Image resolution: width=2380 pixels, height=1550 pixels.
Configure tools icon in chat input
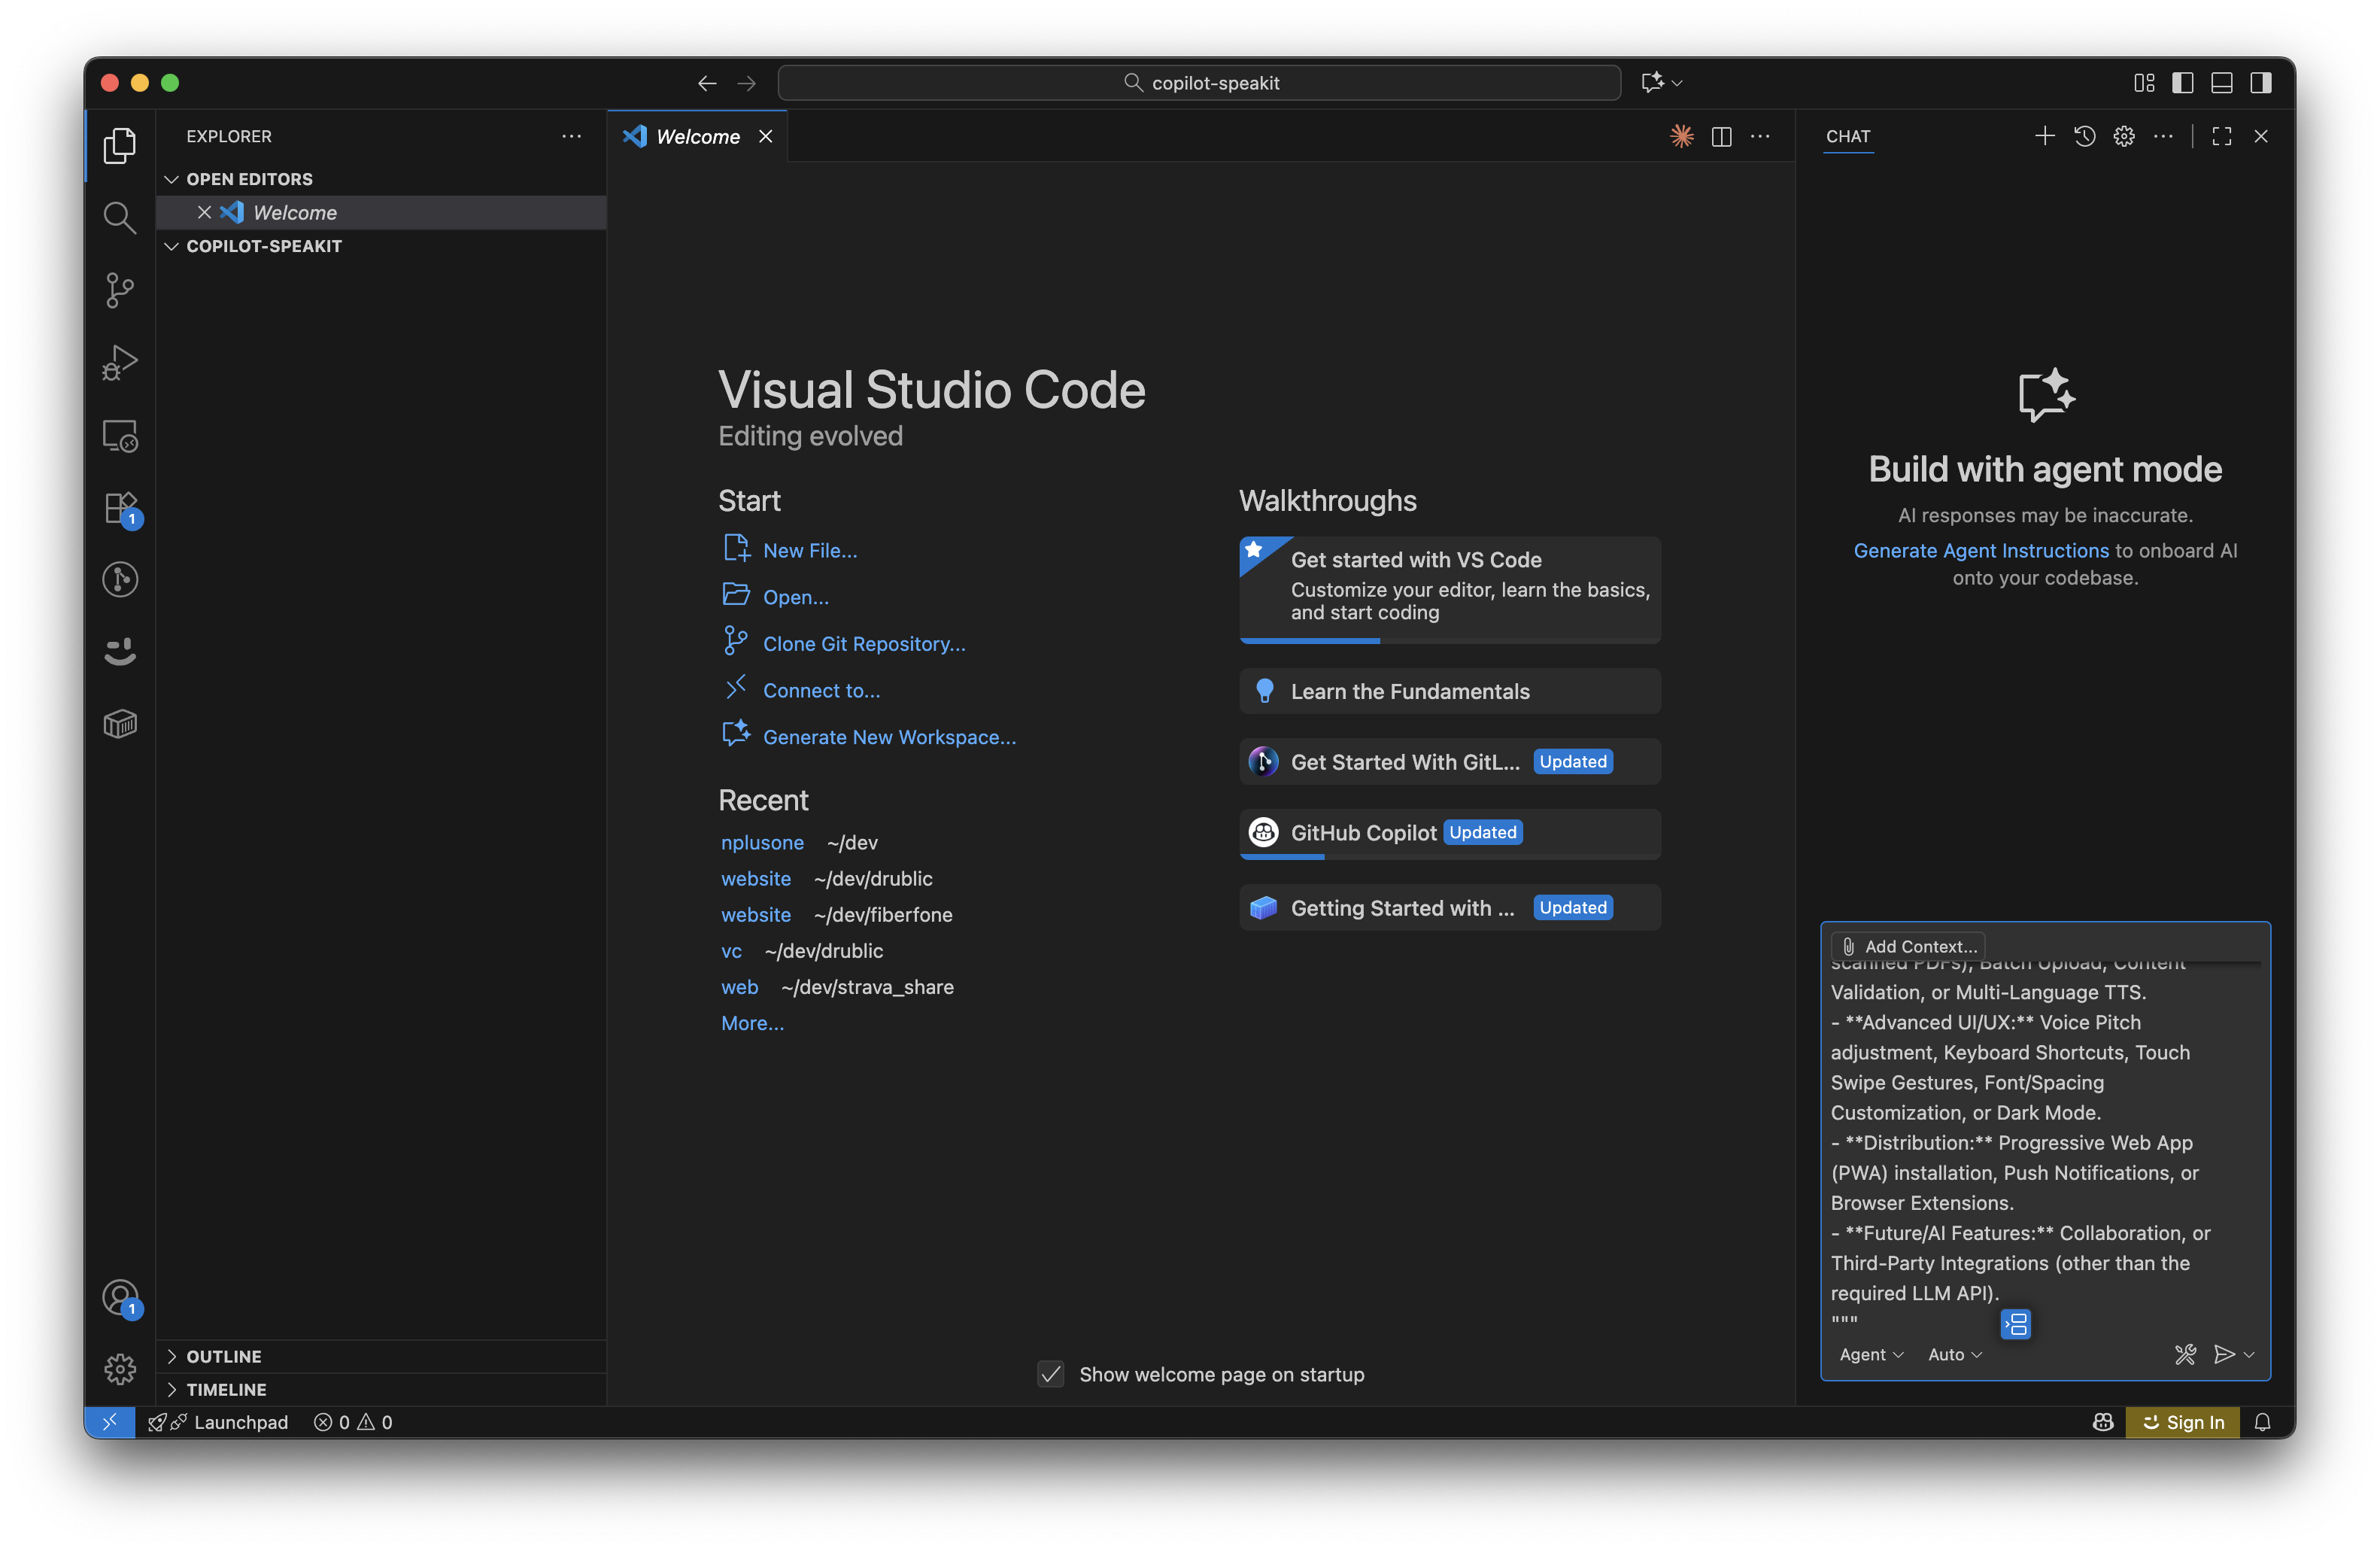pyautogui.click(x=2185, y=1354)
